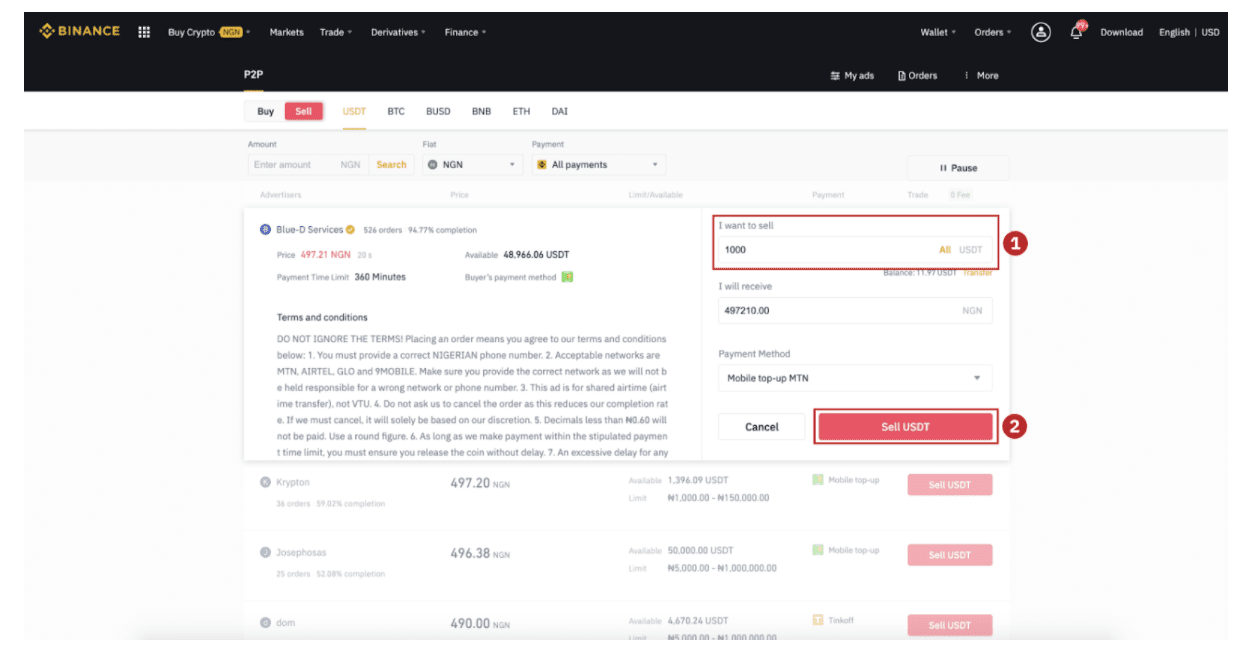
Task: Click the 360 Minutes payment time limit
Action: (x=380, y=277)
